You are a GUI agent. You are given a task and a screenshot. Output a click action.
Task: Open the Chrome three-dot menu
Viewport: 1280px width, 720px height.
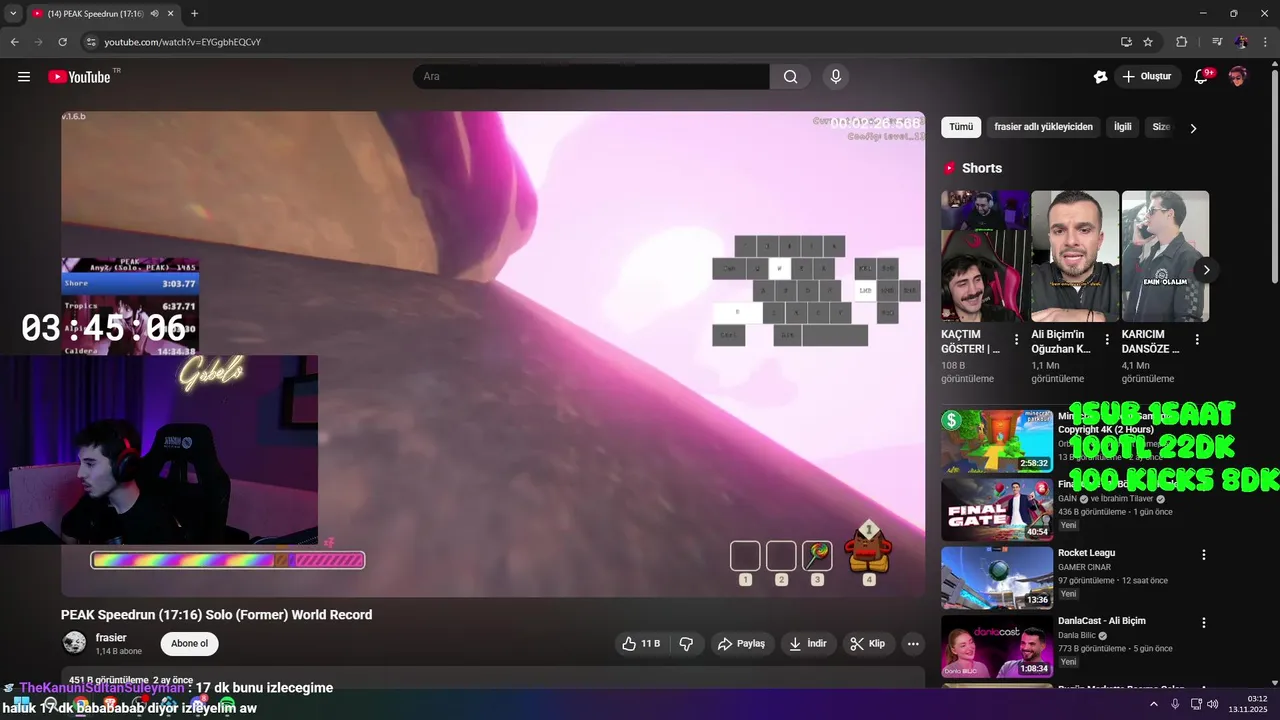[x=1263, y=42]
